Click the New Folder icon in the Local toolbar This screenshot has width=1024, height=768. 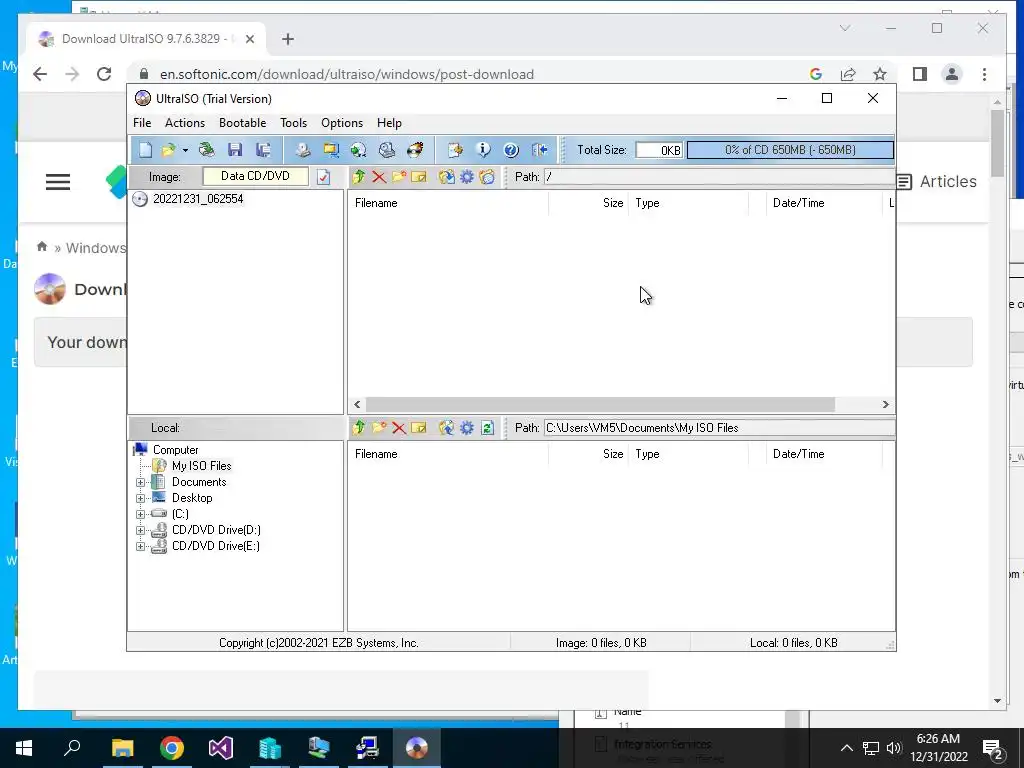[379, 428]
